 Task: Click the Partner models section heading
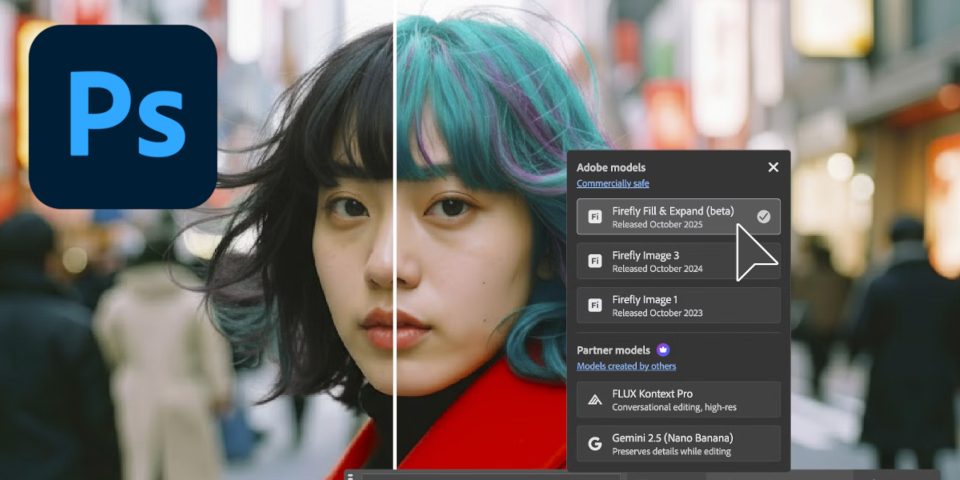click(612, 350)
